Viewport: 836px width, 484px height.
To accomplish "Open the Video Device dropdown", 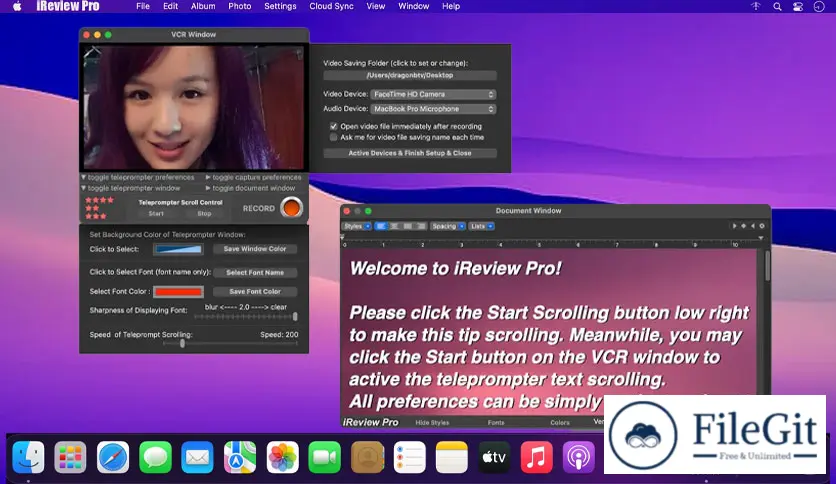I will (433, 94).
